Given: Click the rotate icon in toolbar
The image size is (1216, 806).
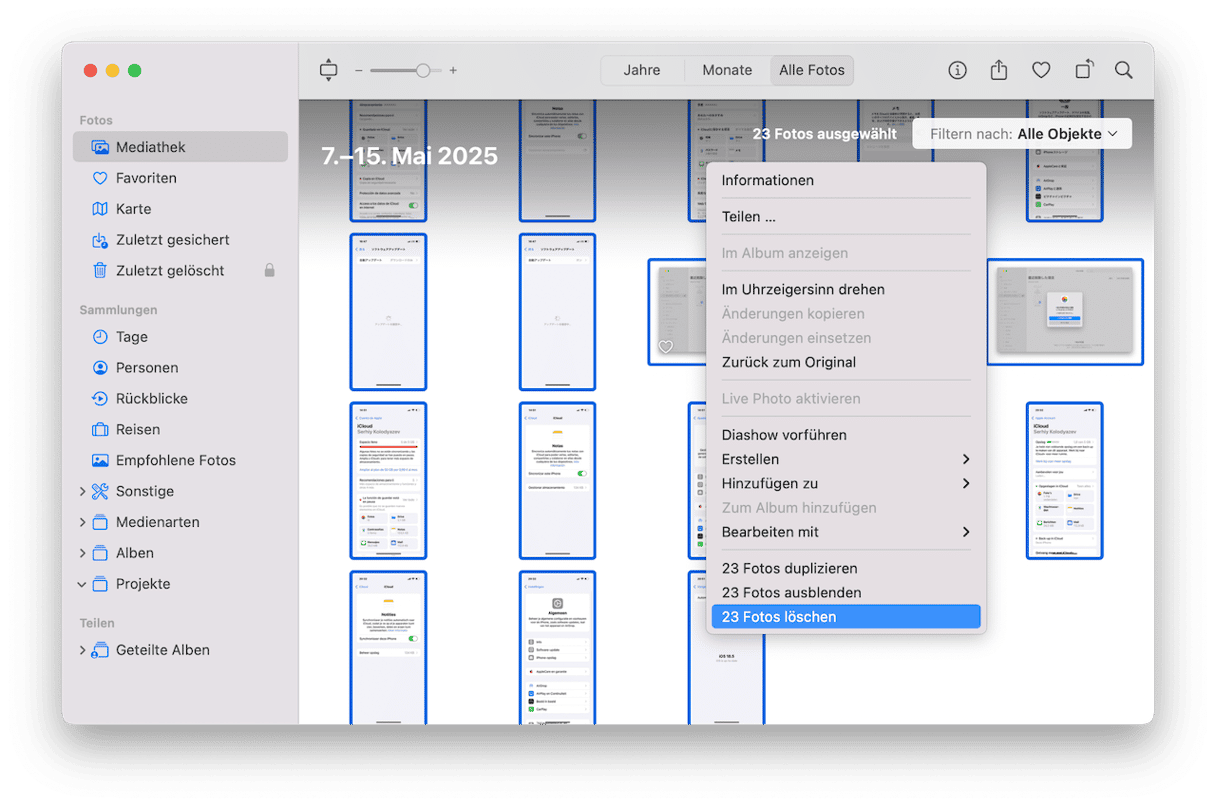Looking at the screenshot, I should [x=1084, y=70].
